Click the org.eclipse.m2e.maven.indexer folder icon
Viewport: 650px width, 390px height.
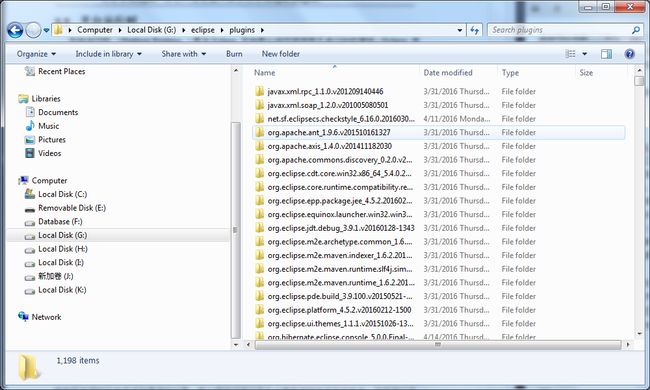pos(260,255)
